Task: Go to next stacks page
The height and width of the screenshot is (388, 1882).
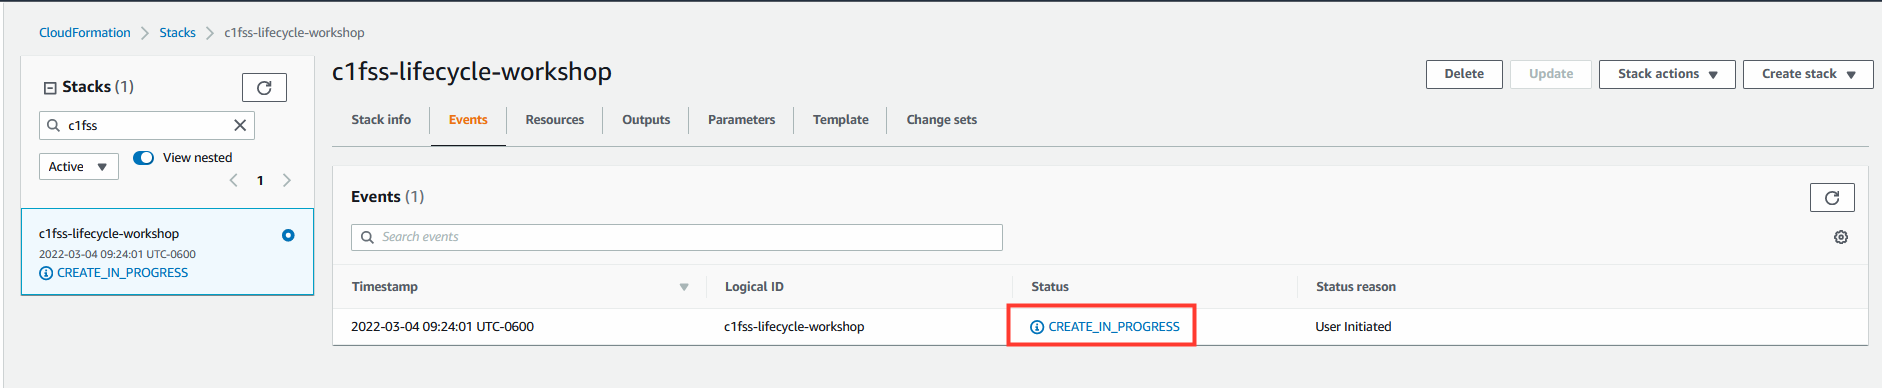Action: tap(287, 180)
